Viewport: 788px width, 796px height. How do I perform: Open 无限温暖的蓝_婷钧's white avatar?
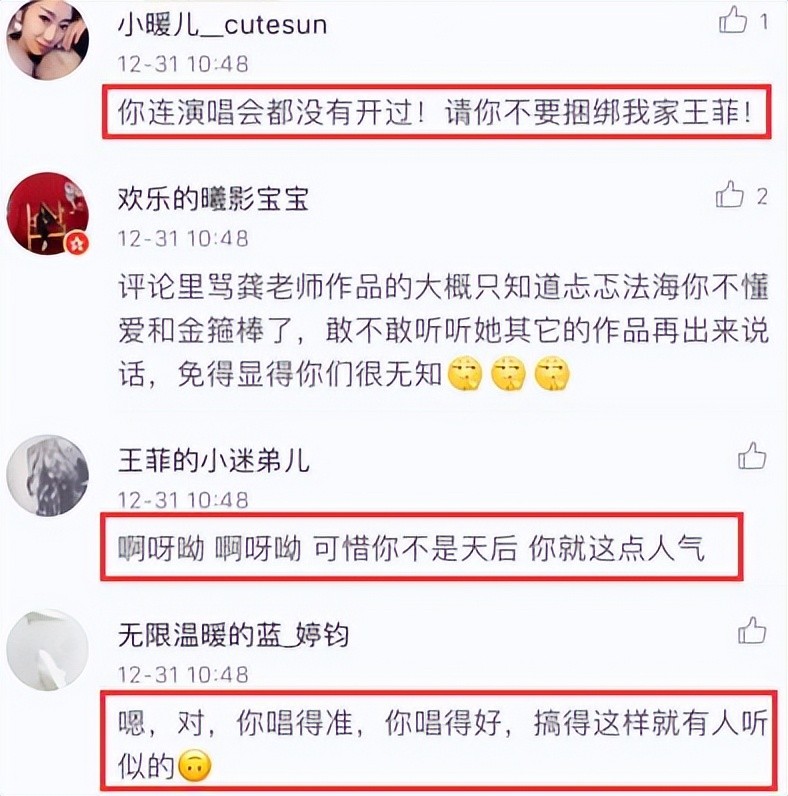click(x=48, y=650)
